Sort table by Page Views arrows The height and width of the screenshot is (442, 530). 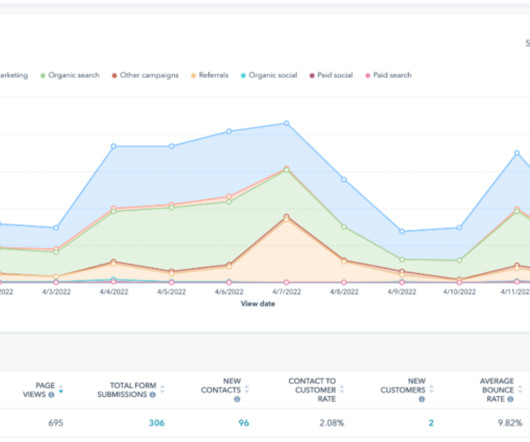click(61, 389)
